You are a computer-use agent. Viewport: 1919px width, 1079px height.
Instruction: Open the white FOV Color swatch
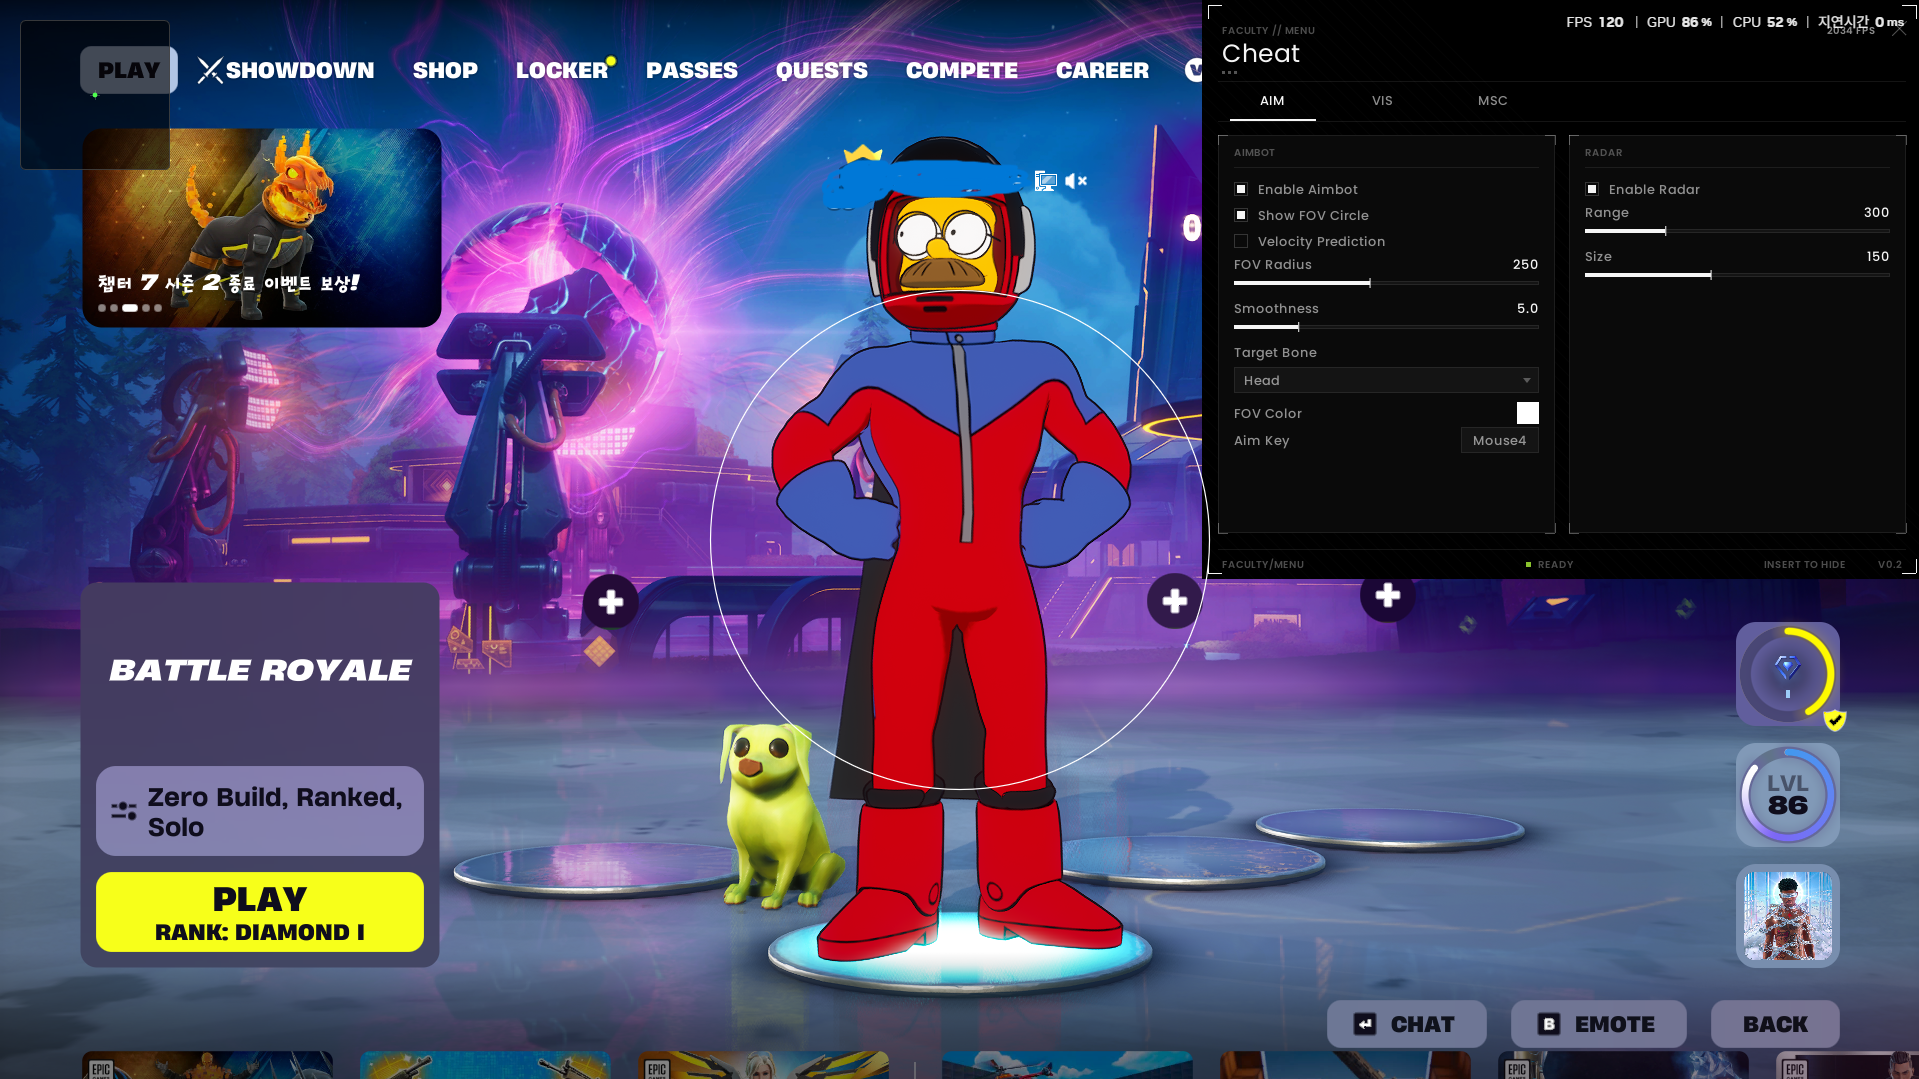point(1527,413)
